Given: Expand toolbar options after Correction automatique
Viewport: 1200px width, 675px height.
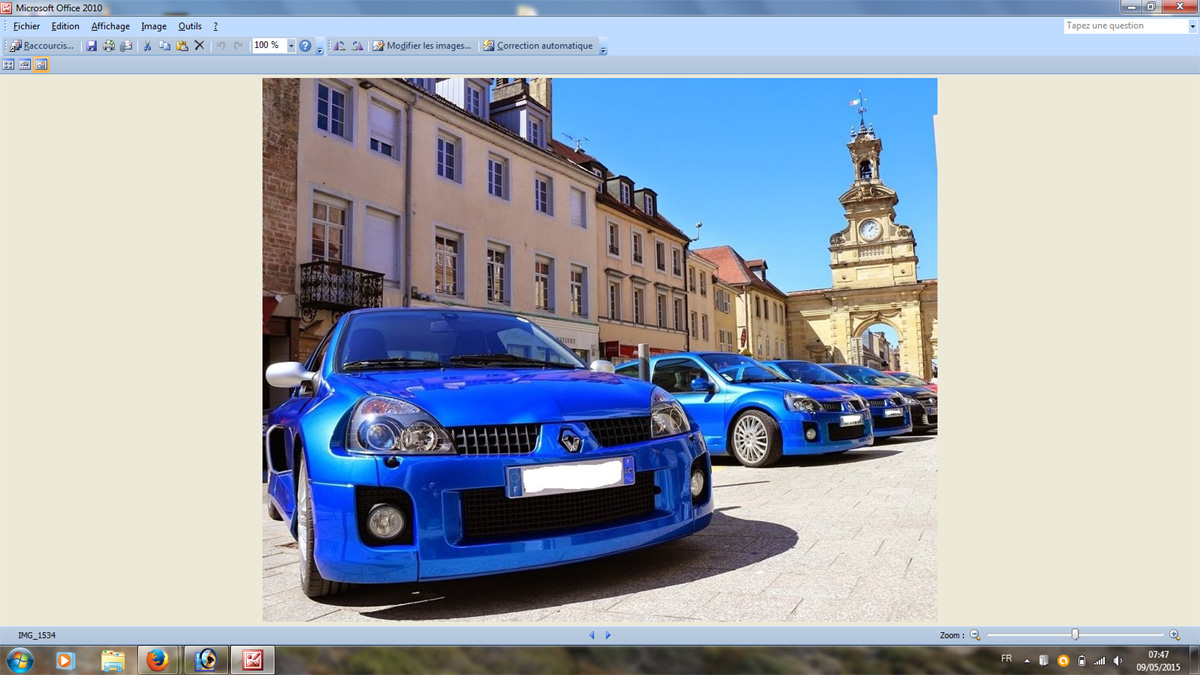Looking at the screenshot, I should click(x=603, y=47).
